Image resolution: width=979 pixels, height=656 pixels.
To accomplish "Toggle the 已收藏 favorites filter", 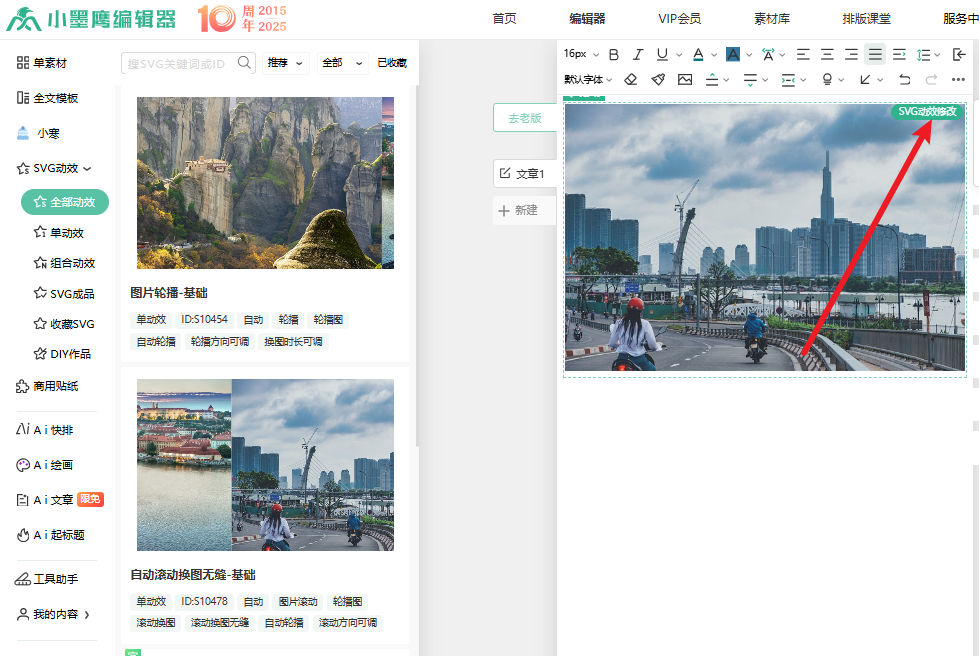I will [x=392, y=63].
